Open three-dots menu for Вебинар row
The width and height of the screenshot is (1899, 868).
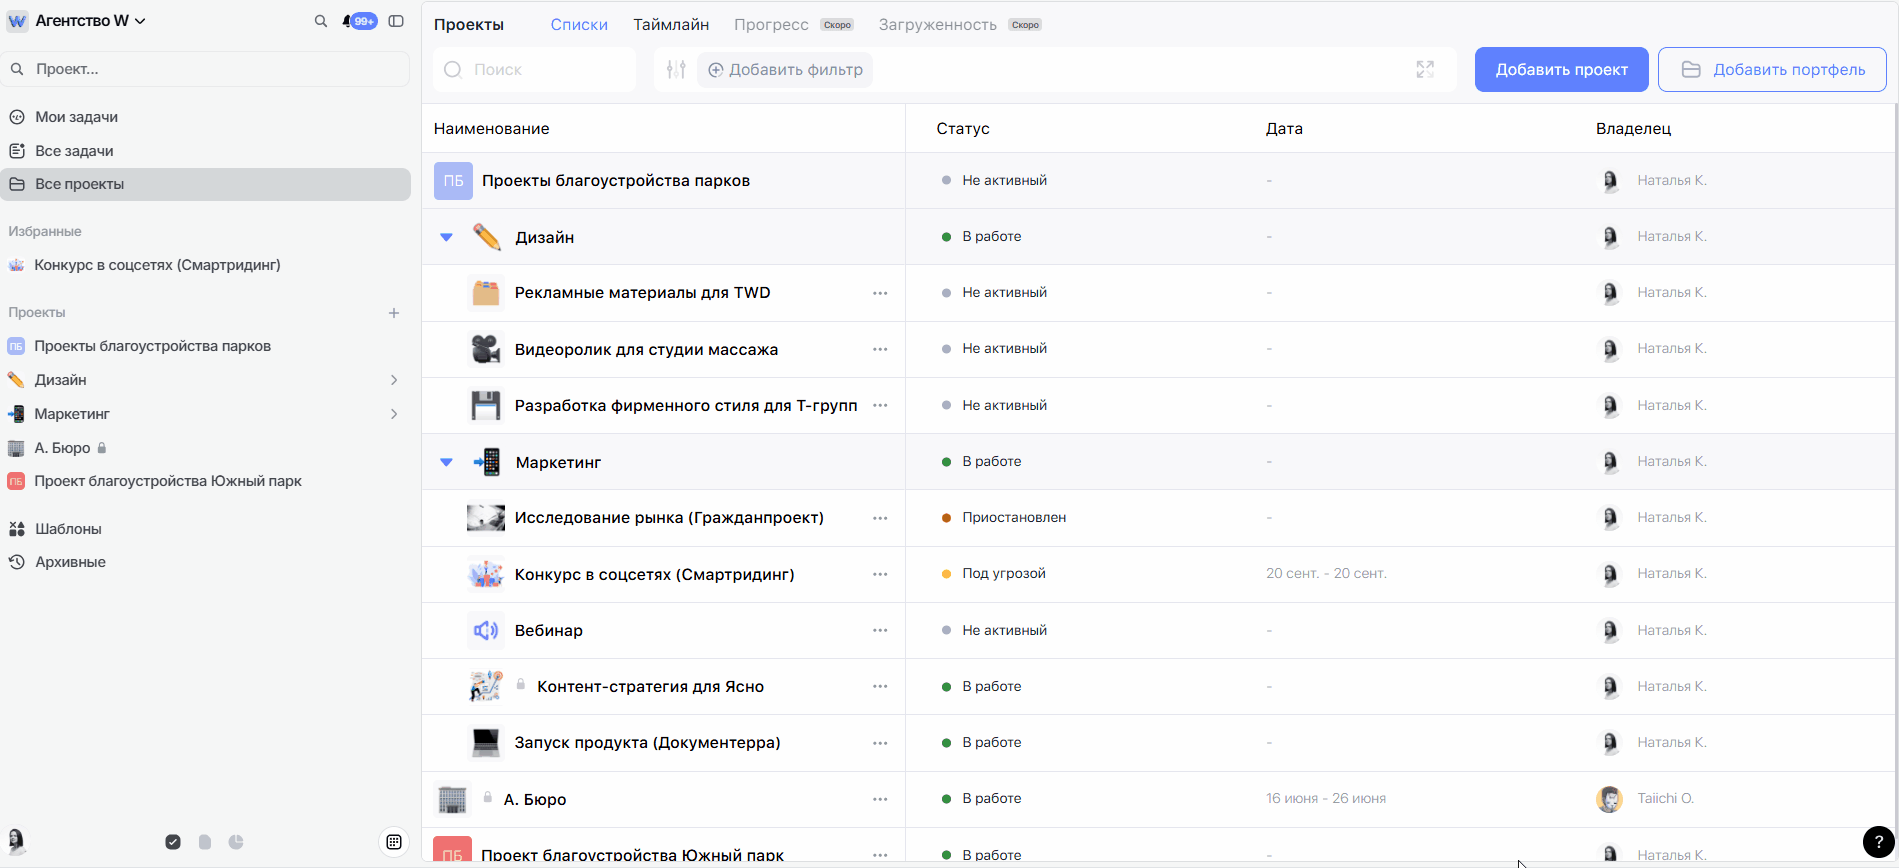(x=880, y=631)
